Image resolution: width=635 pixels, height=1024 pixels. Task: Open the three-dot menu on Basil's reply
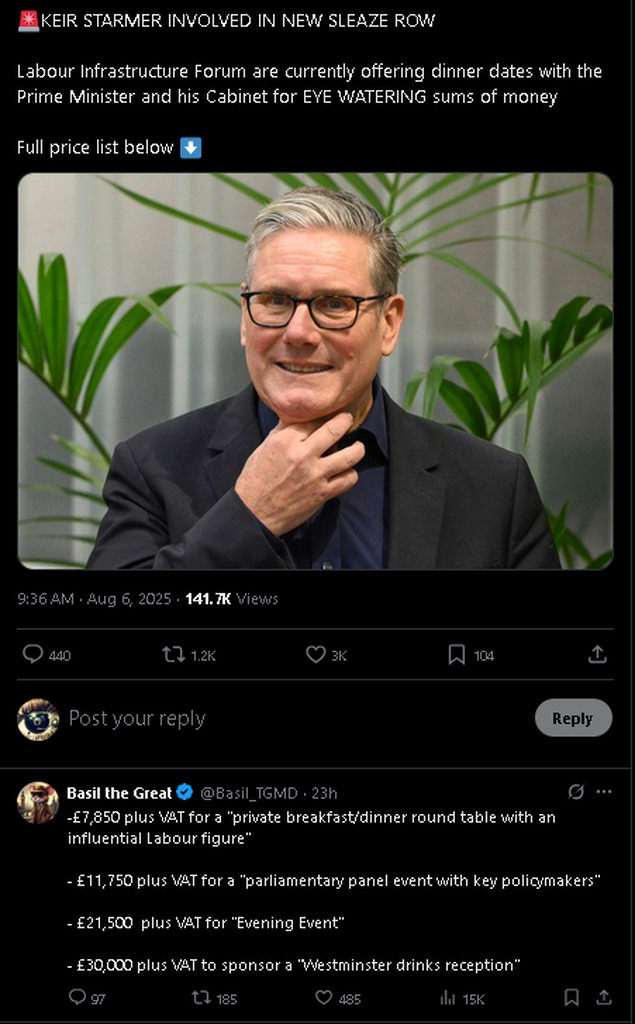(604, 792)
